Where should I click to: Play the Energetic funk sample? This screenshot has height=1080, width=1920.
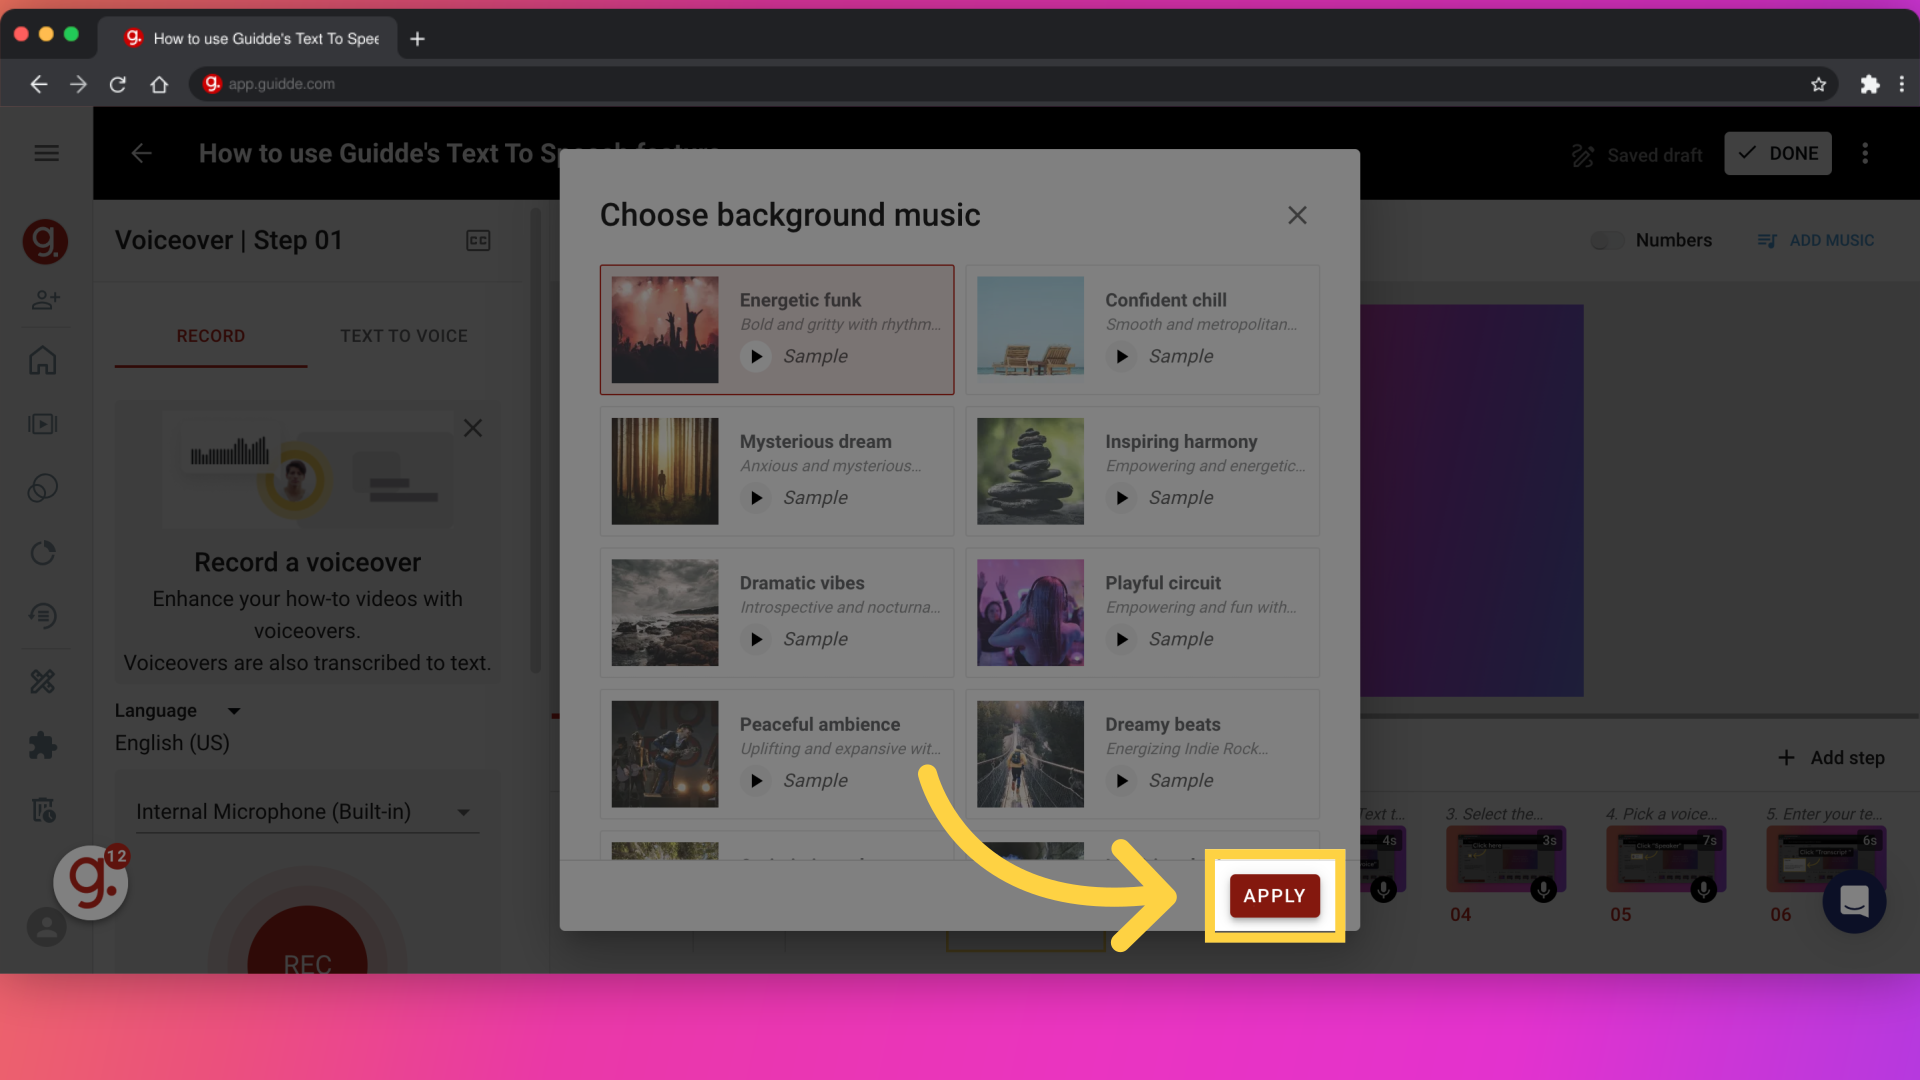point(756,356)
